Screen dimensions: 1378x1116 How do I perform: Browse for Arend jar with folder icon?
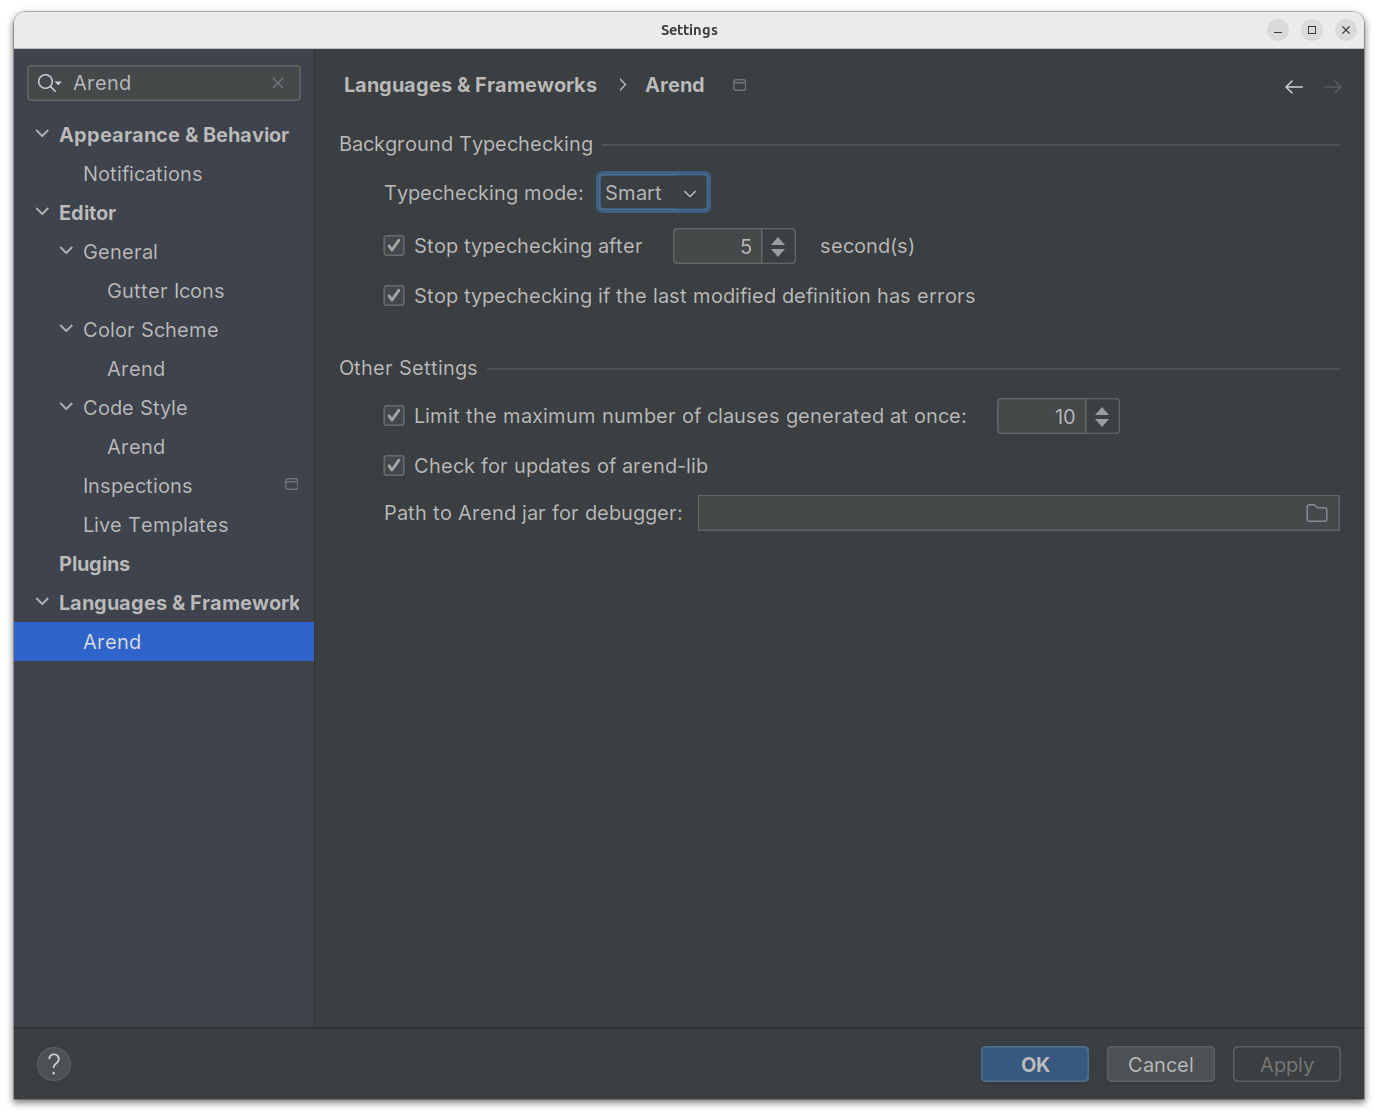(1317, 513)
